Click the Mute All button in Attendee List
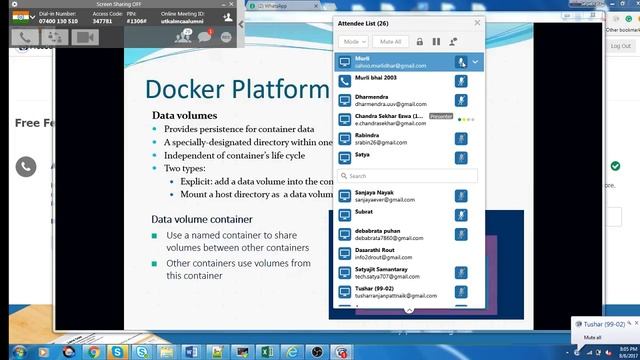The image size is (640, 360). coord(391,42)
